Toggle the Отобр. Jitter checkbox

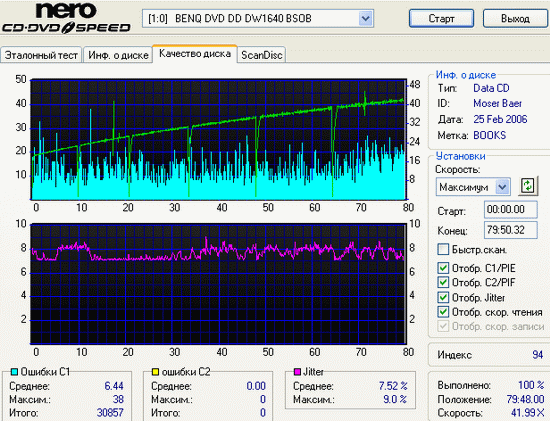[443, 298]
